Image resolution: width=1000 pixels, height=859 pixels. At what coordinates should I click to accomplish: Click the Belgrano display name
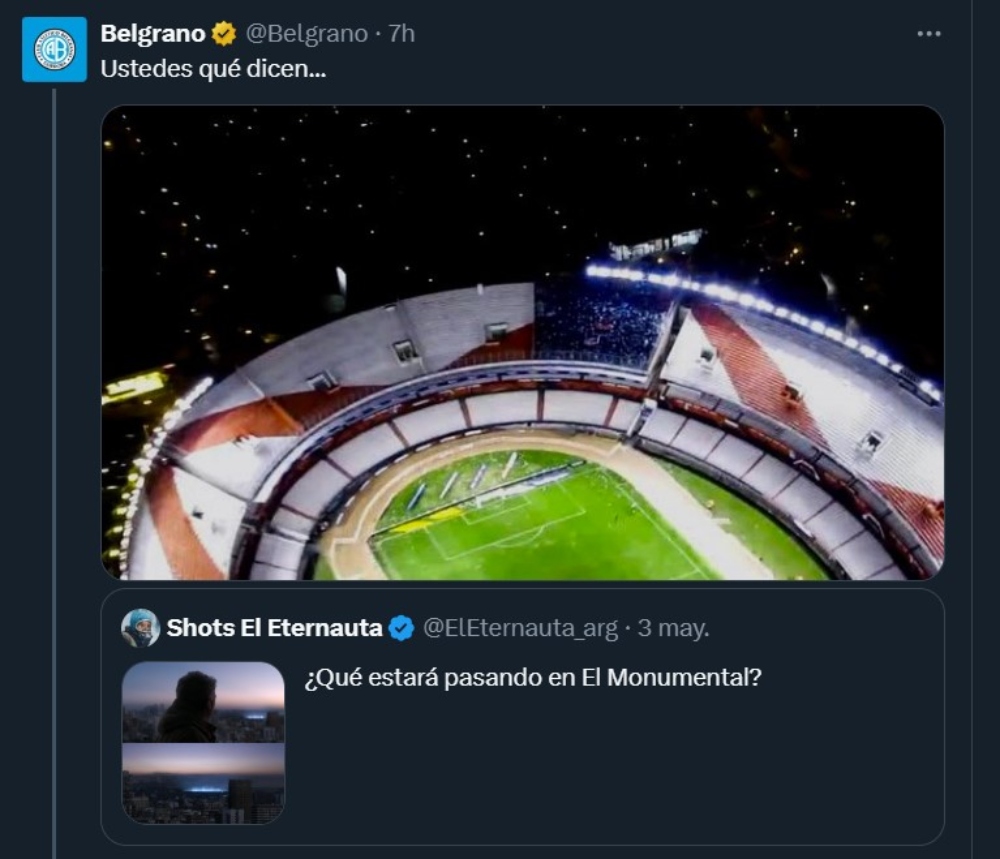[x=153, y=34]
